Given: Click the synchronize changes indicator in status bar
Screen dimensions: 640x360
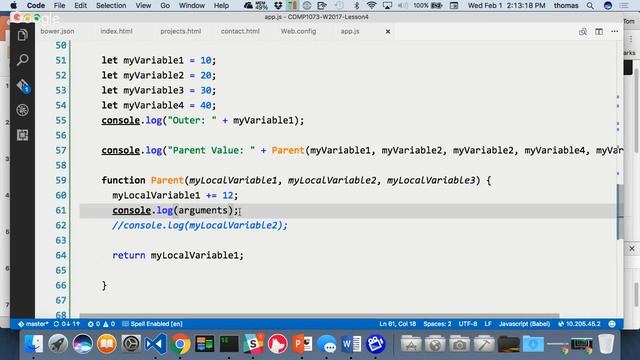Looking at the screenshot, I should 67,324.
